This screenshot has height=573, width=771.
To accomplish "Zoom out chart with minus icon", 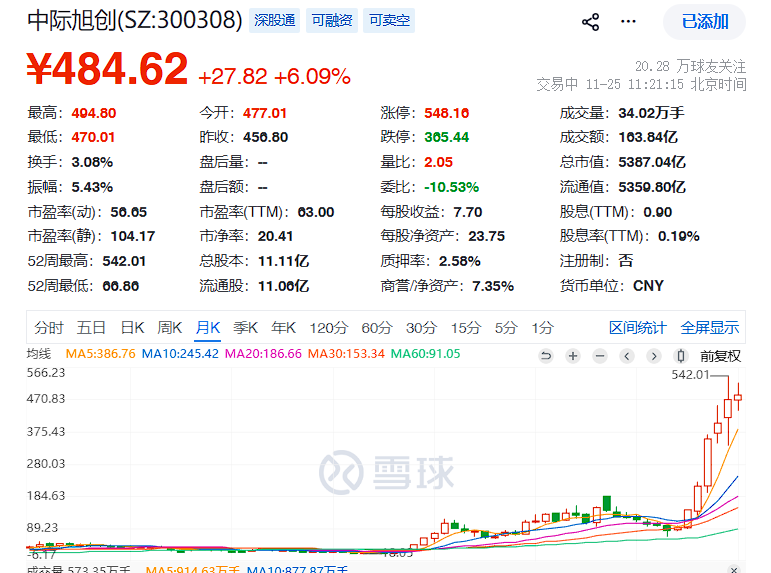I will click(x=600, y=356).
